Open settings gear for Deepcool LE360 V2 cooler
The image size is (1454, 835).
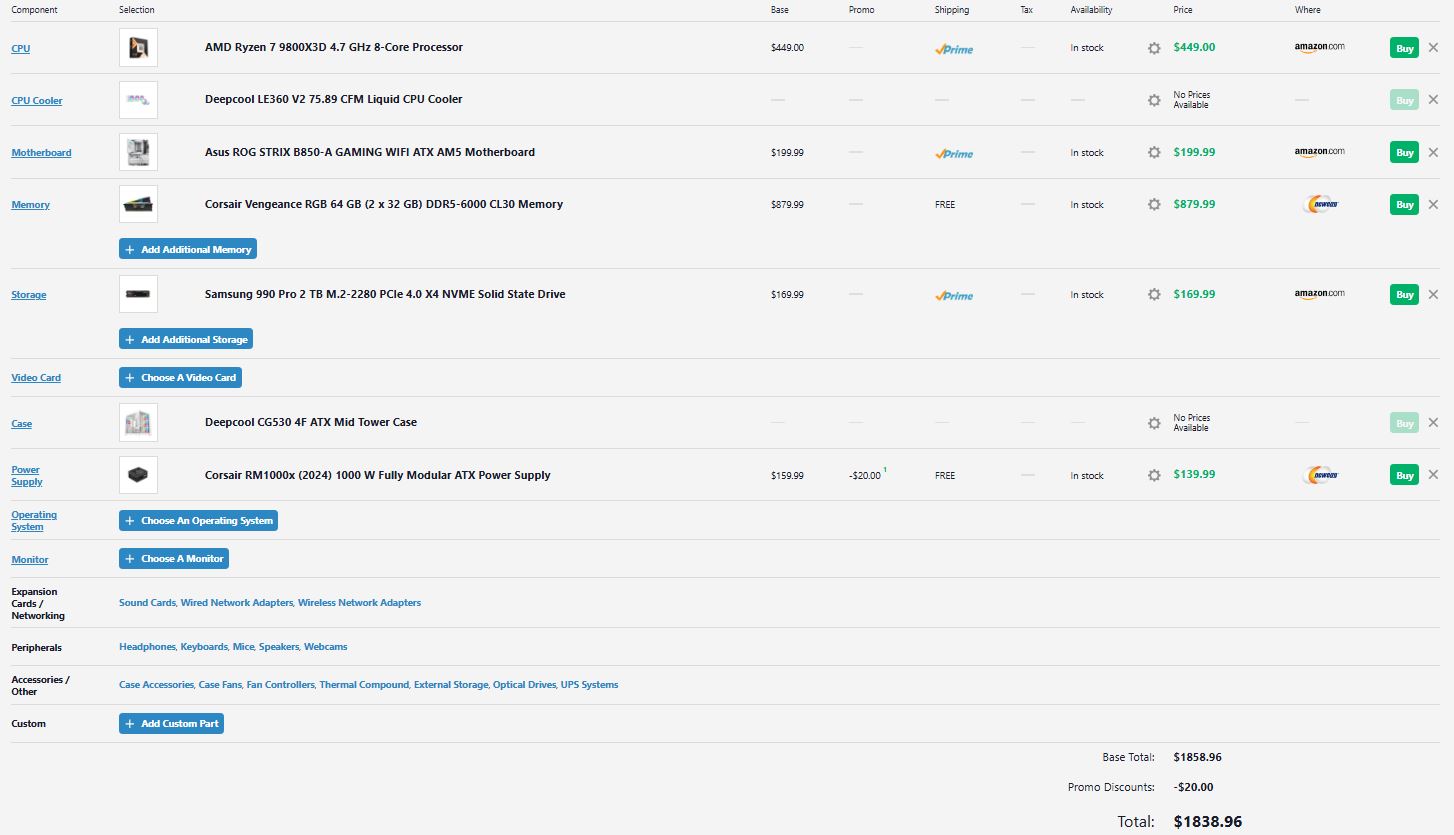(1154, 100)
